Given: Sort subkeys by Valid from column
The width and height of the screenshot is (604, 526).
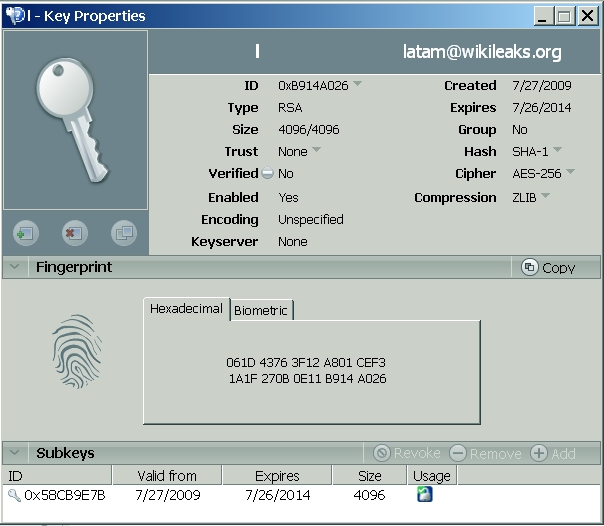Looking at the screenshot, I should pos(167,476).
